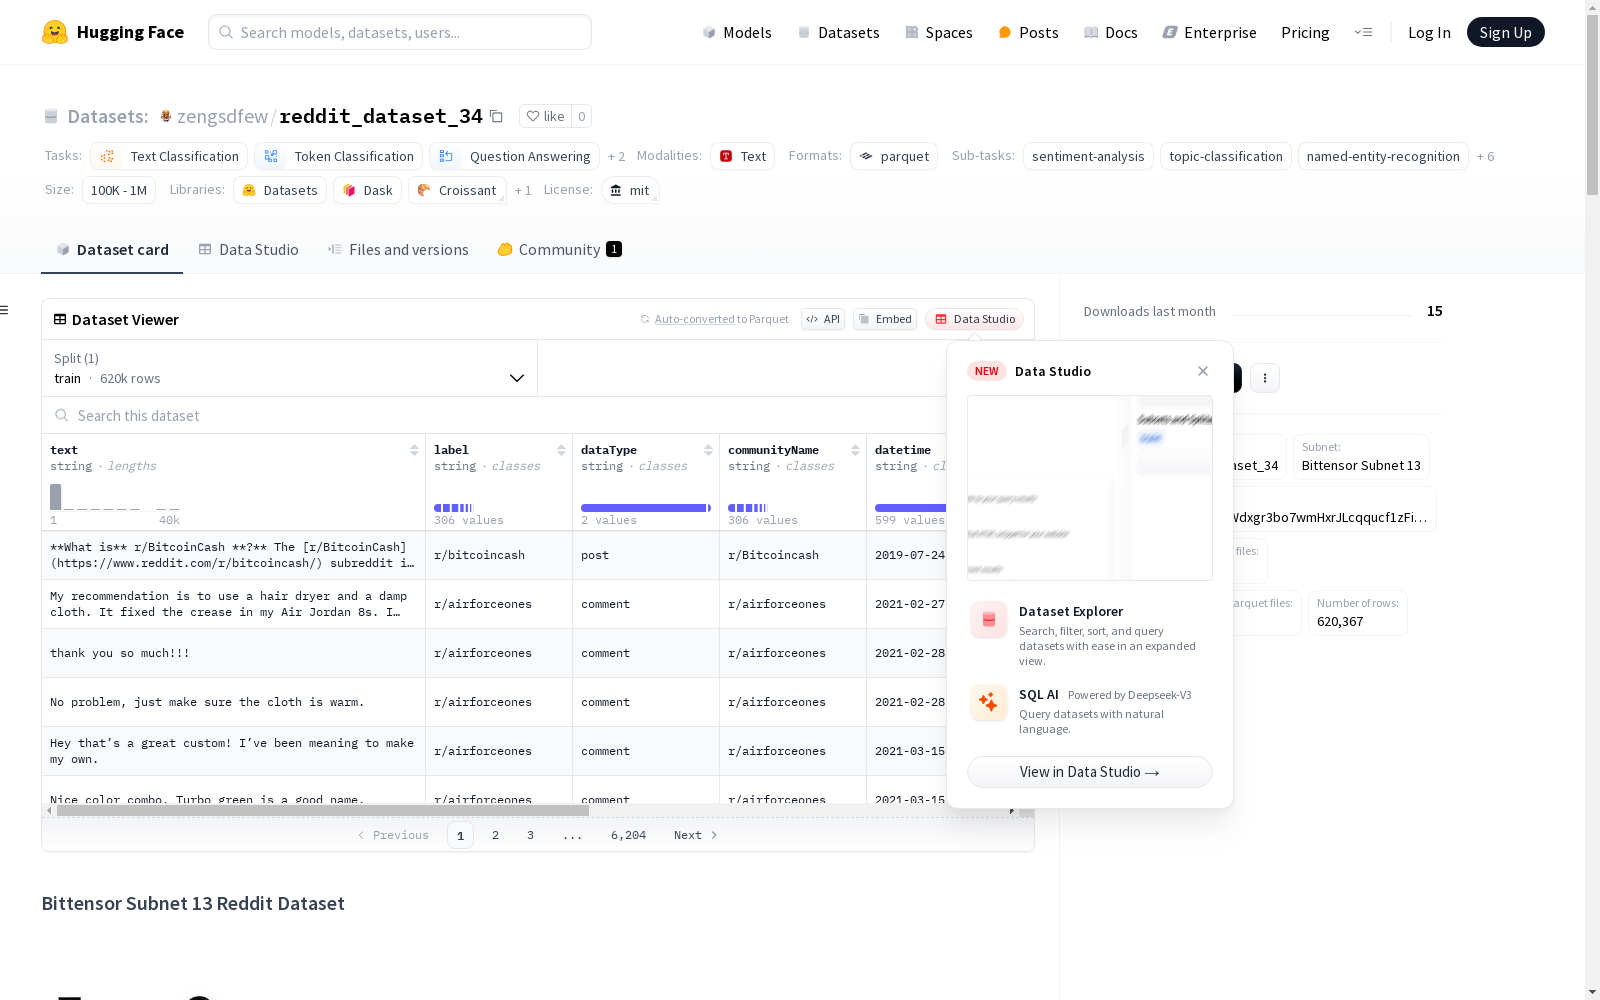1600x1000 pixels.
Task: Show the +6 additional sub-tasks
Action: [1485, 156]
